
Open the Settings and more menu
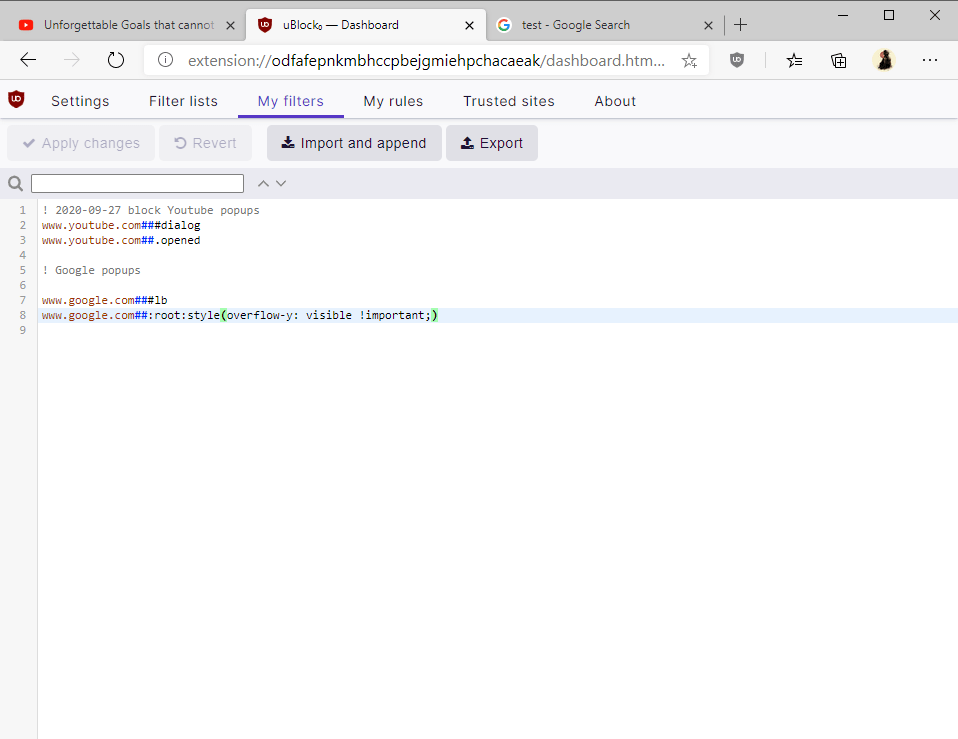click(930, 60)
